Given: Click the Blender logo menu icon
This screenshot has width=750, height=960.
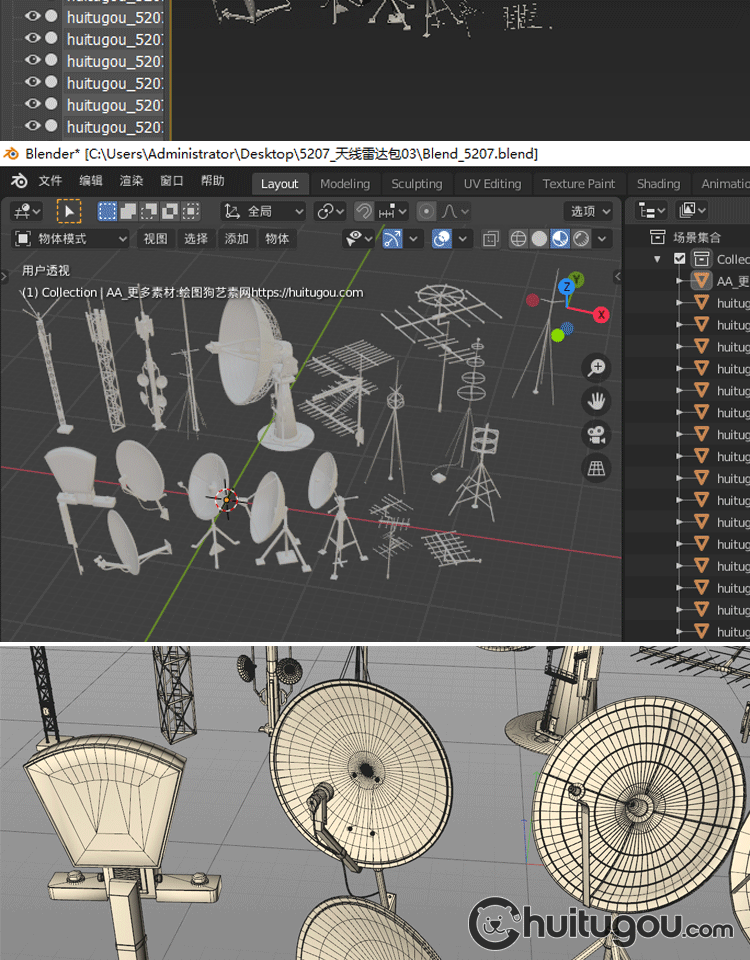Looking at the screenshot, I should click(x=19, y=182).
